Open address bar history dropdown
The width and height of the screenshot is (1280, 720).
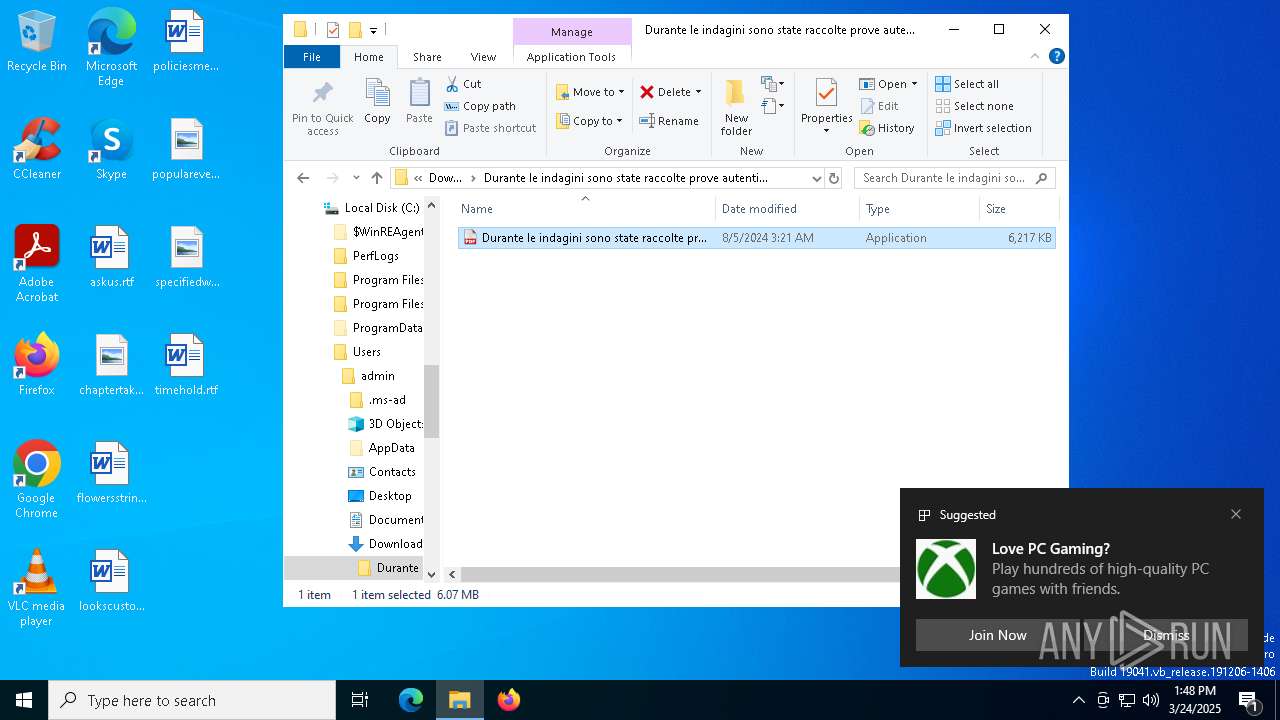[817, 178]
